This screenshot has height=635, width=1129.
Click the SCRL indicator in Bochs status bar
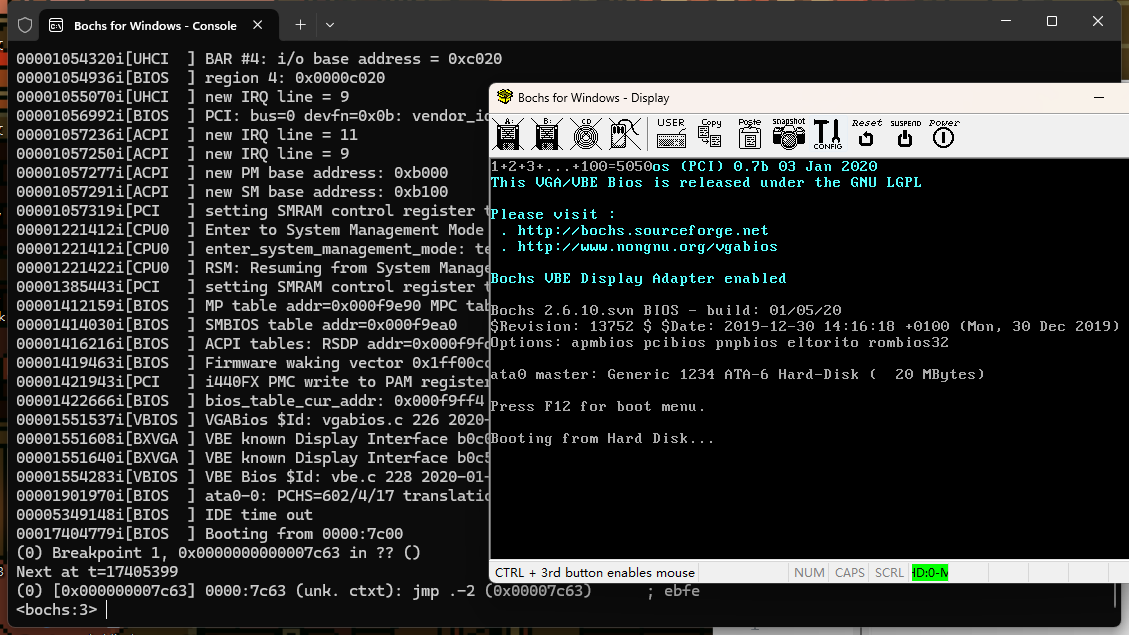(889, 573)
